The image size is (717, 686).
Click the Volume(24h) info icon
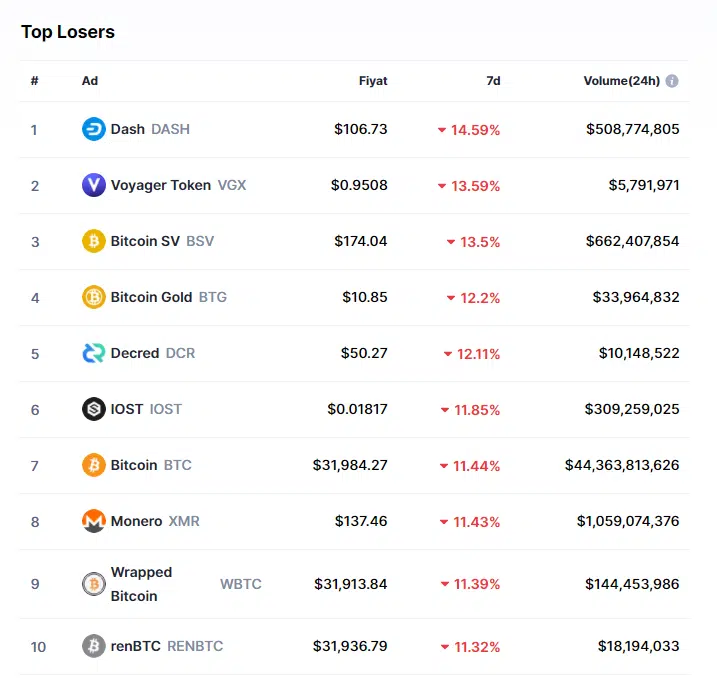point(672,81)
